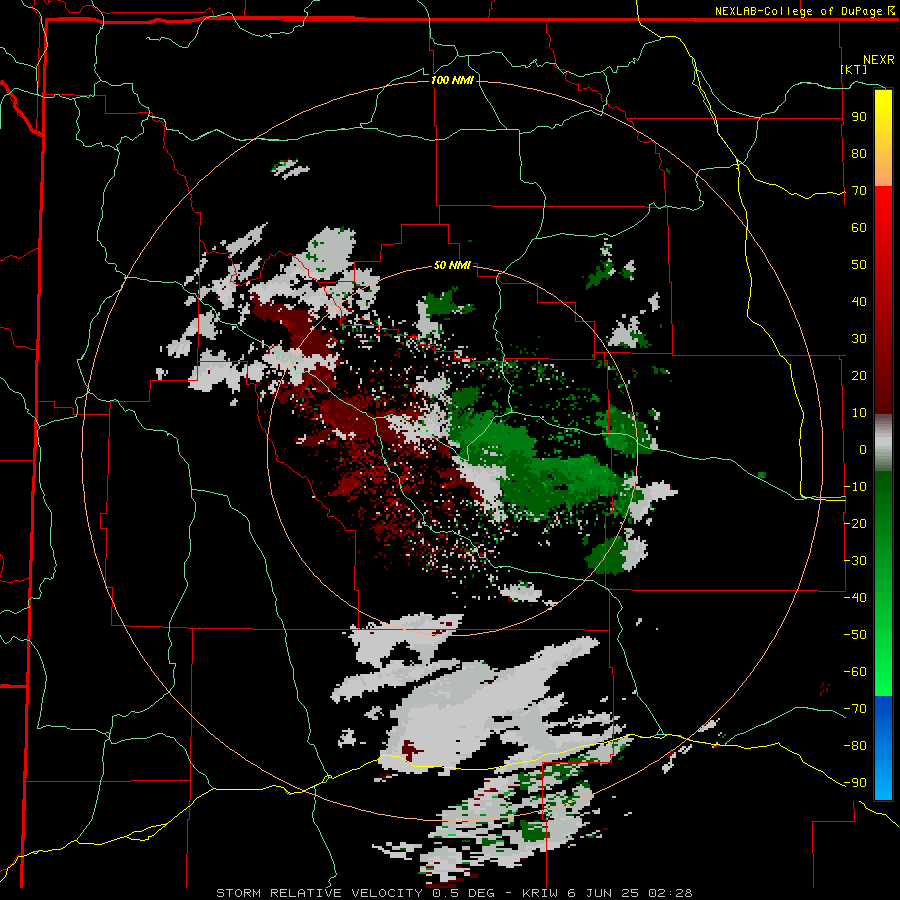Image resolution: width=900 pixels, height=900 pixels.
Task: Click the -80 value on the velocity scale
Action: [855, 746]
